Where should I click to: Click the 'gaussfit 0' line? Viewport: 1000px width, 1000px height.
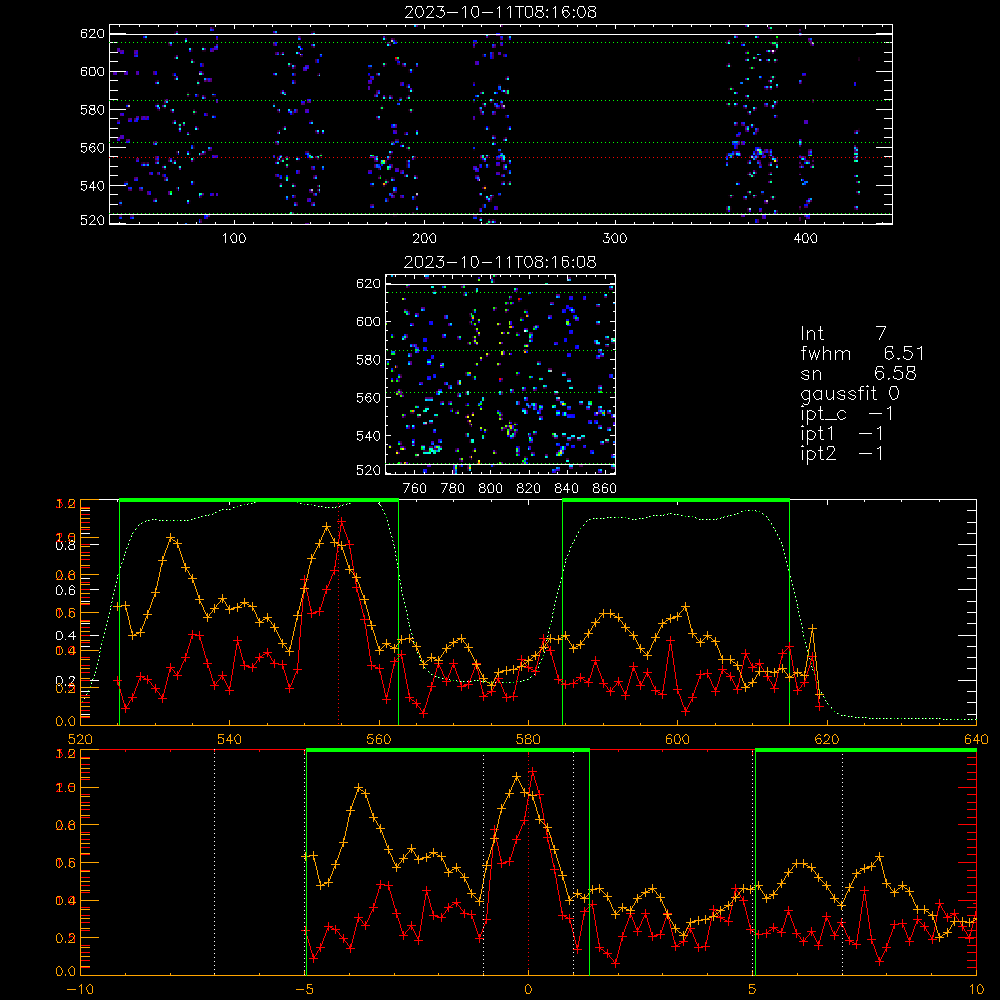(850, 393)
